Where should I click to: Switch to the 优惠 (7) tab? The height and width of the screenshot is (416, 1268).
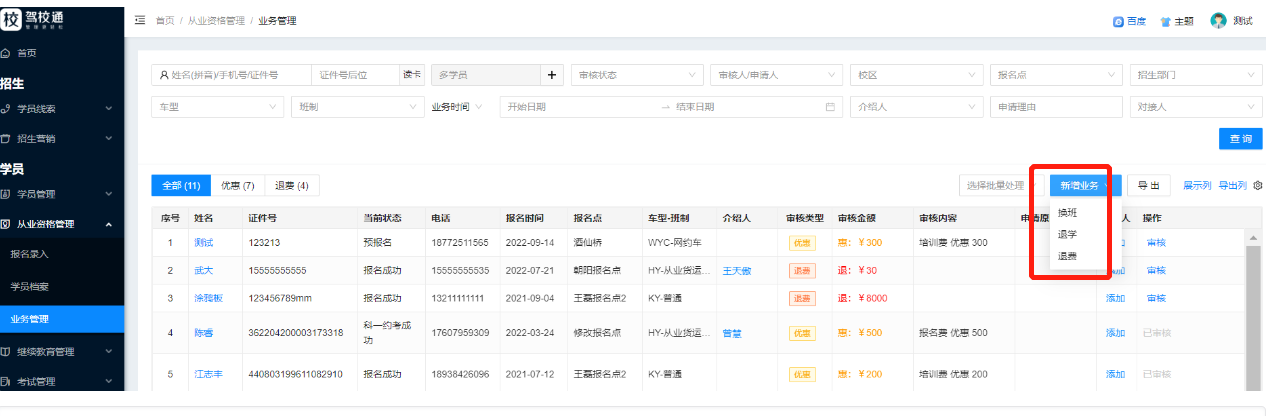tap(238, 186)
